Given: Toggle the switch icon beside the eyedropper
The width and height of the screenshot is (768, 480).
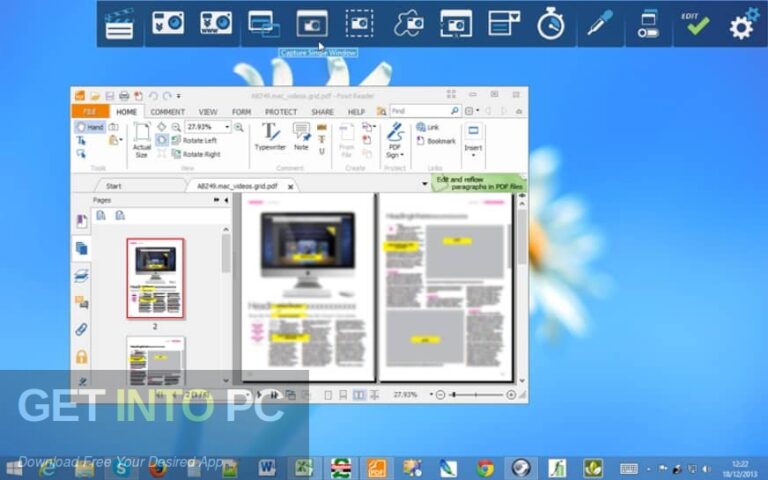Looking at the screenshot, I should pyautogui.click(x=648, y=24).
